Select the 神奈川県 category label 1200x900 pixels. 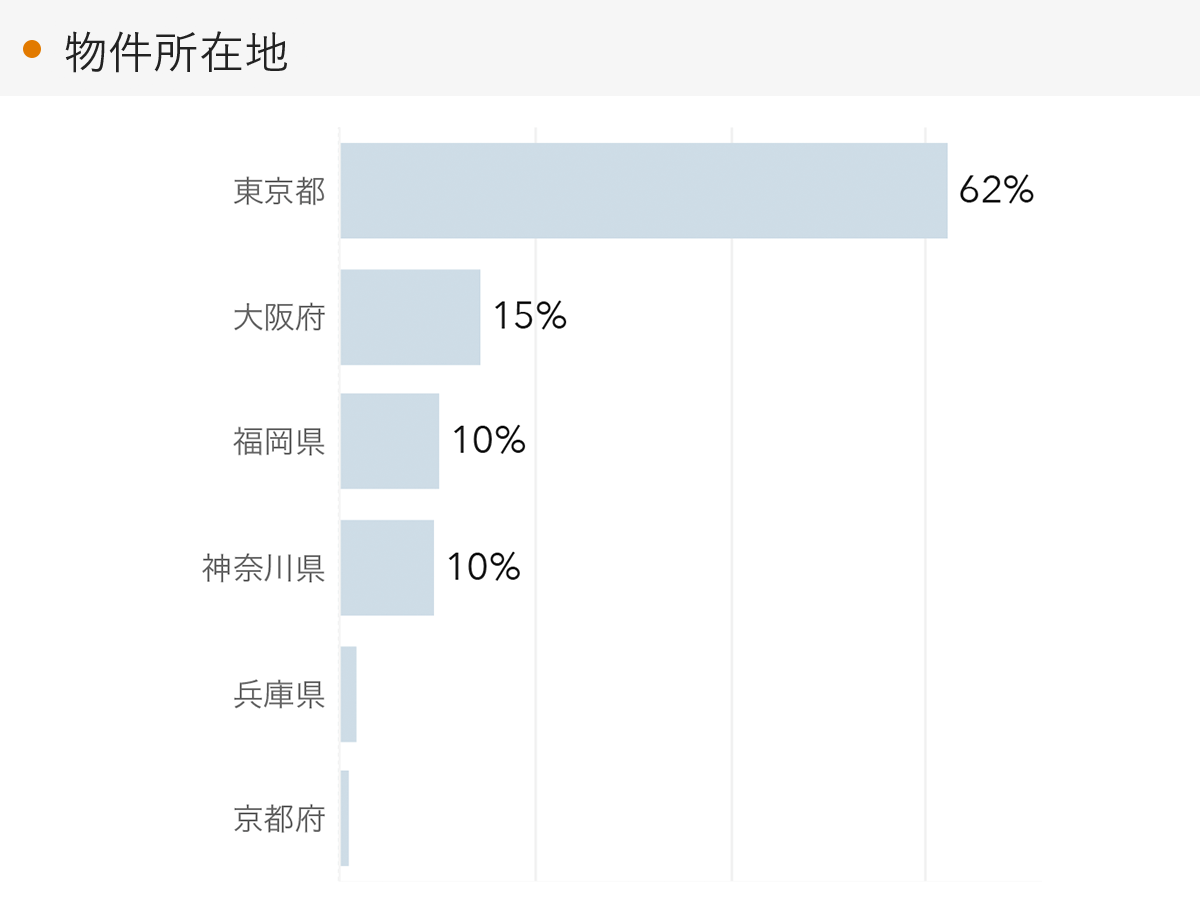pos(263,568)
